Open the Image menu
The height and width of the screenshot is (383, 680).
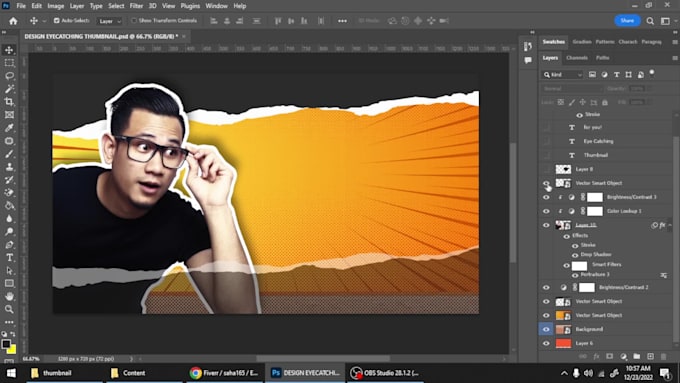(x=56, y=6)
